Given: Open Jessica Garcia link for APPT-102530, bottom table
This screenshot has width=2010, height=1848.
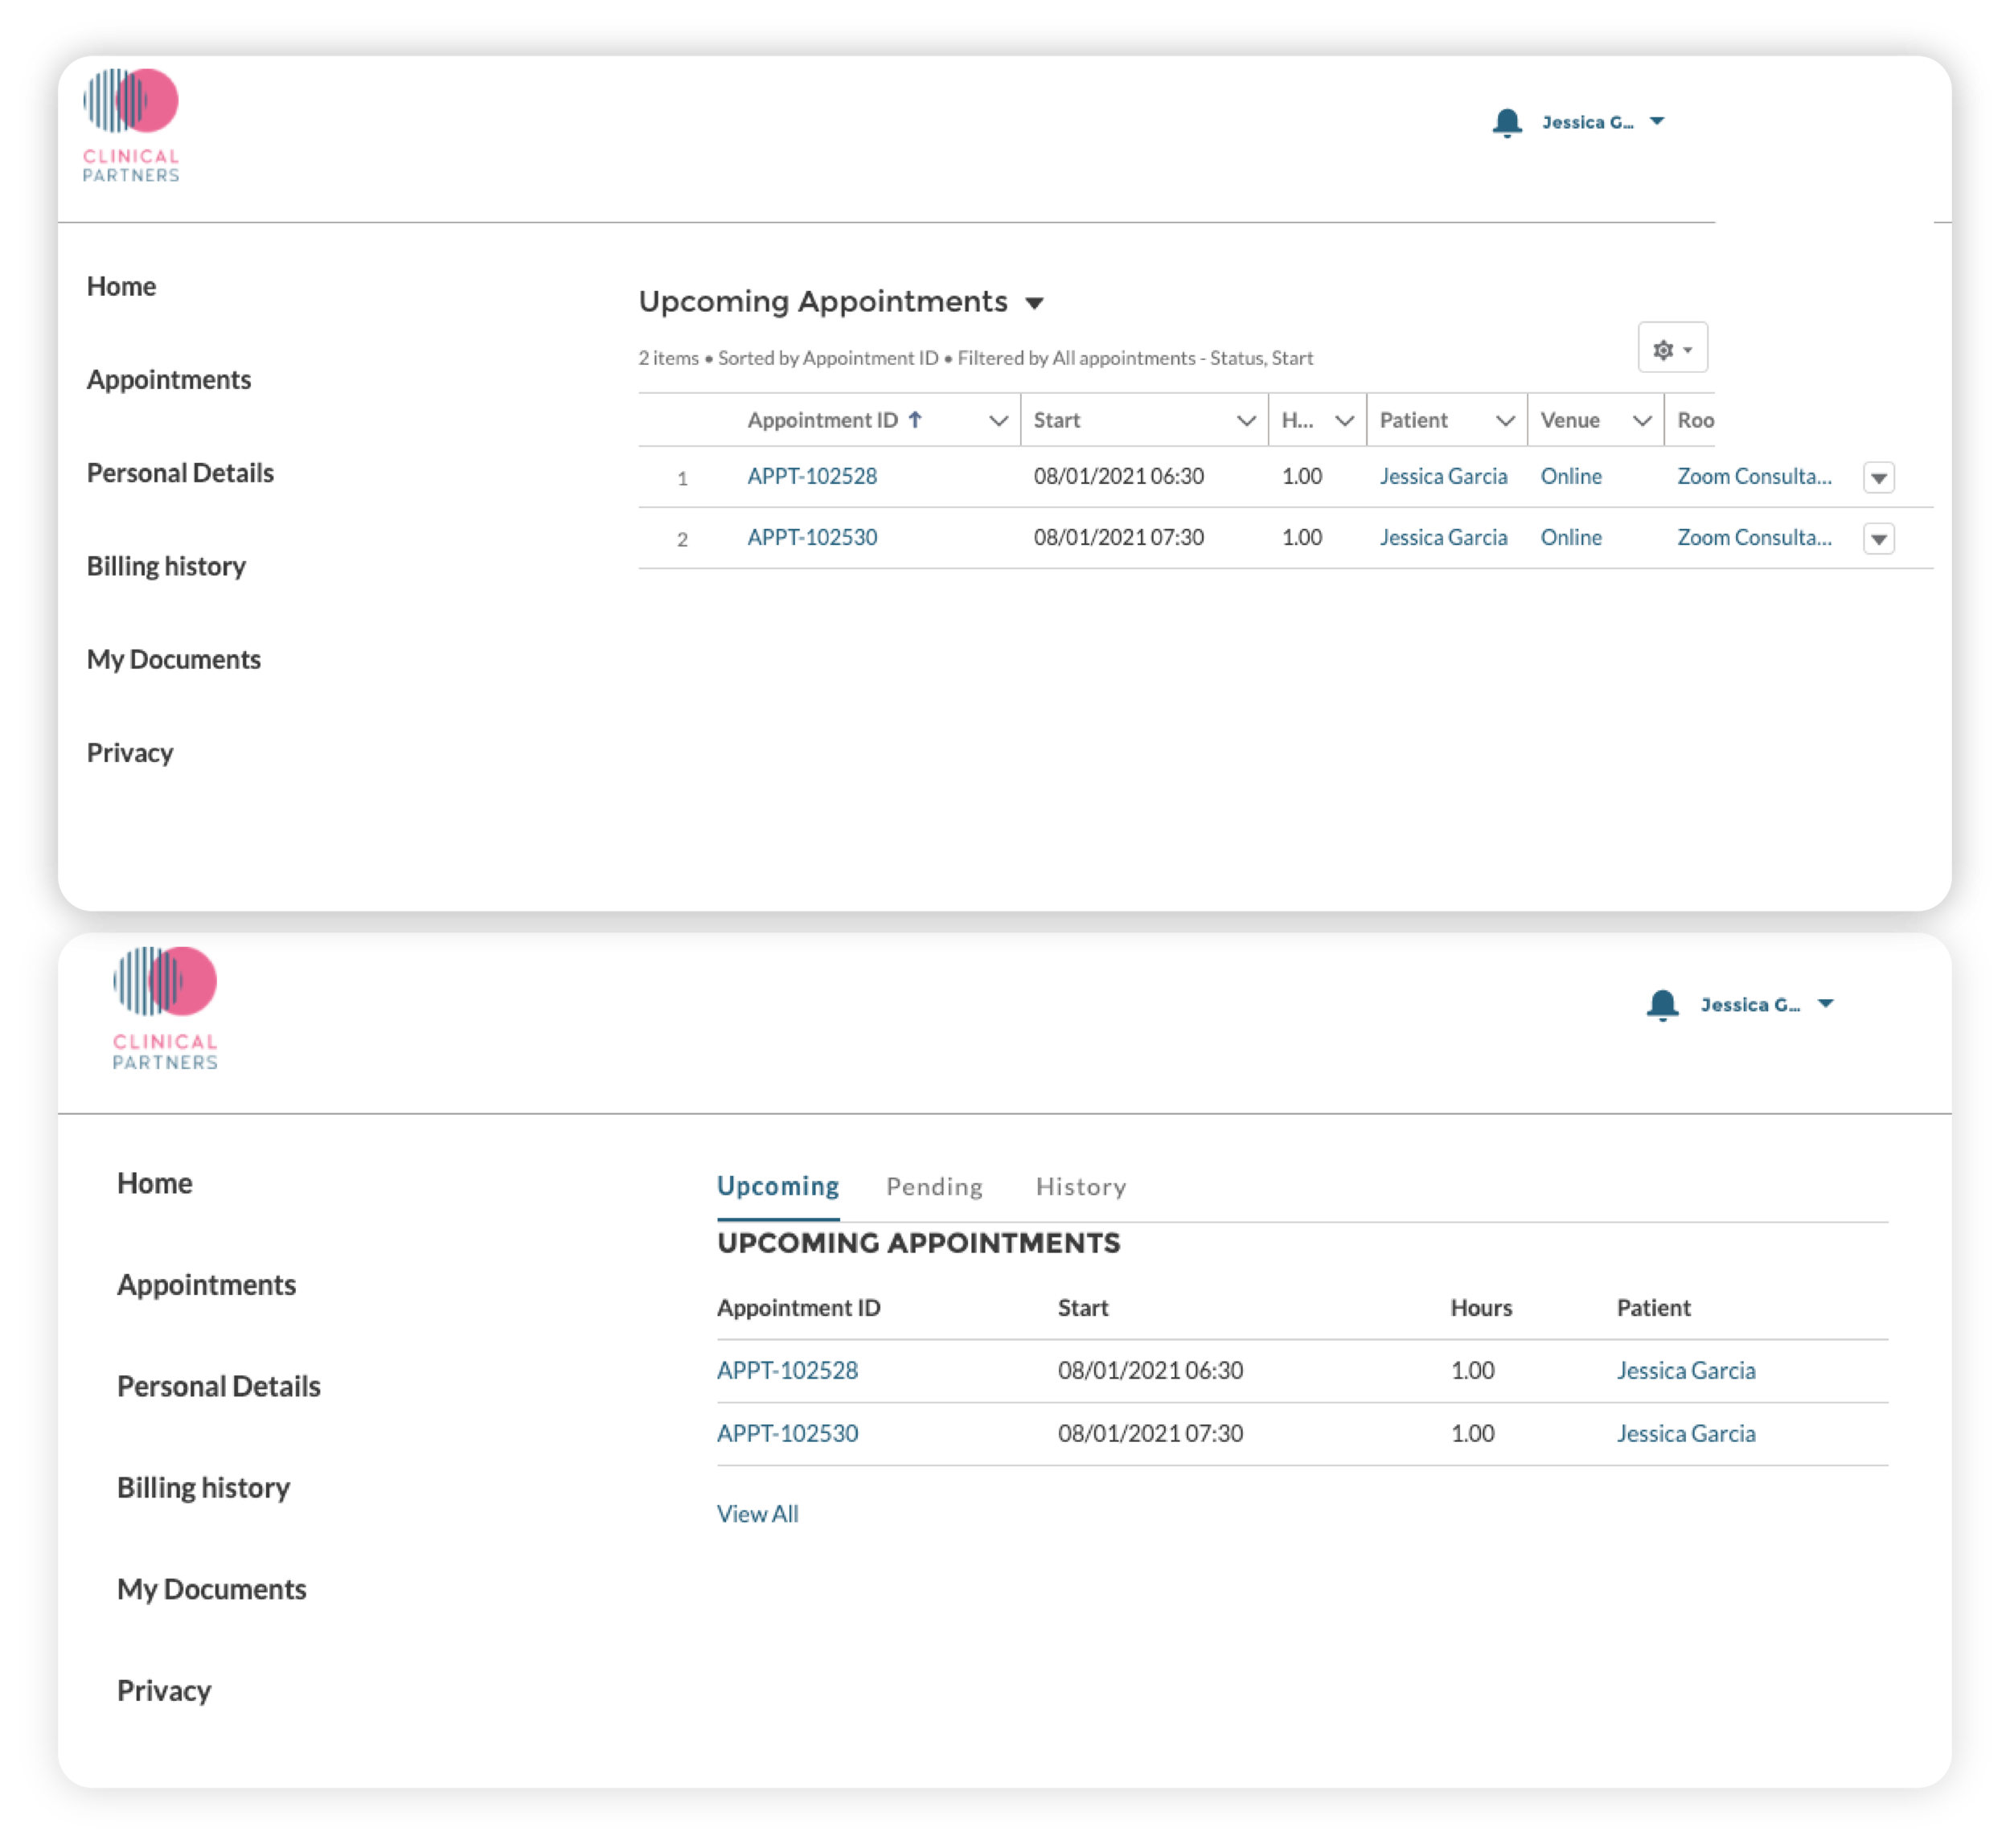Looking at the screenshot, I should pyautogui.click(x=1686, y=1434).
